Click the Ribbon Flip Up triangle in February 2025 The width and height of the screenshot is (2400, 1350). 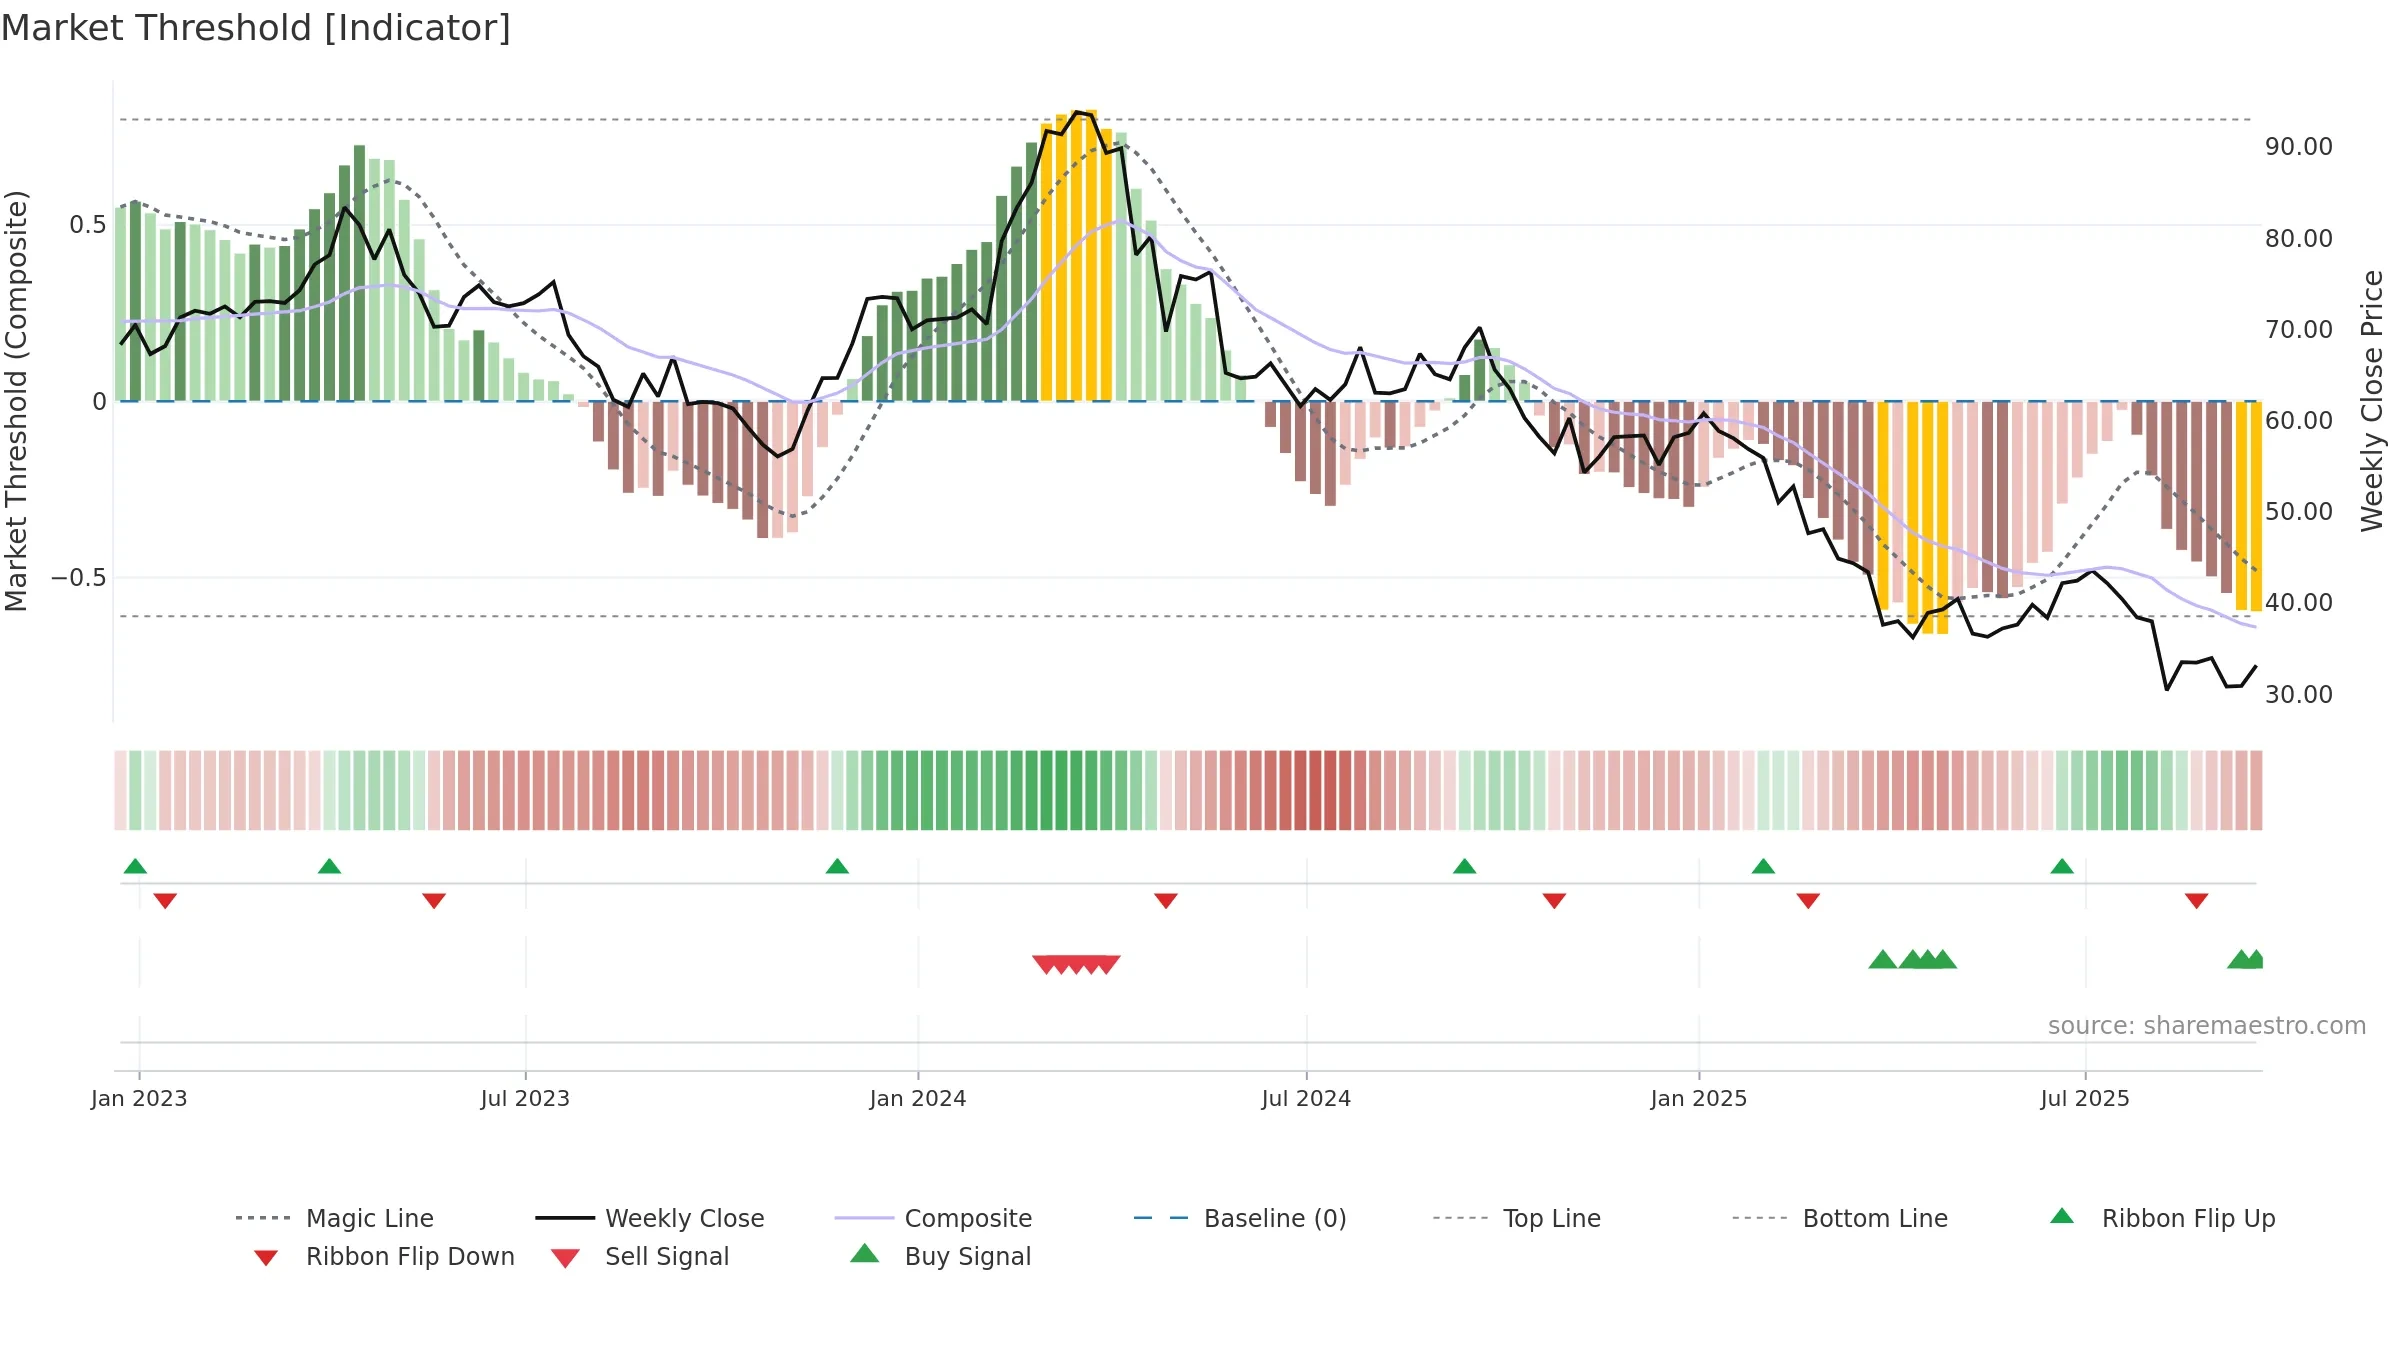[1763, 866]
